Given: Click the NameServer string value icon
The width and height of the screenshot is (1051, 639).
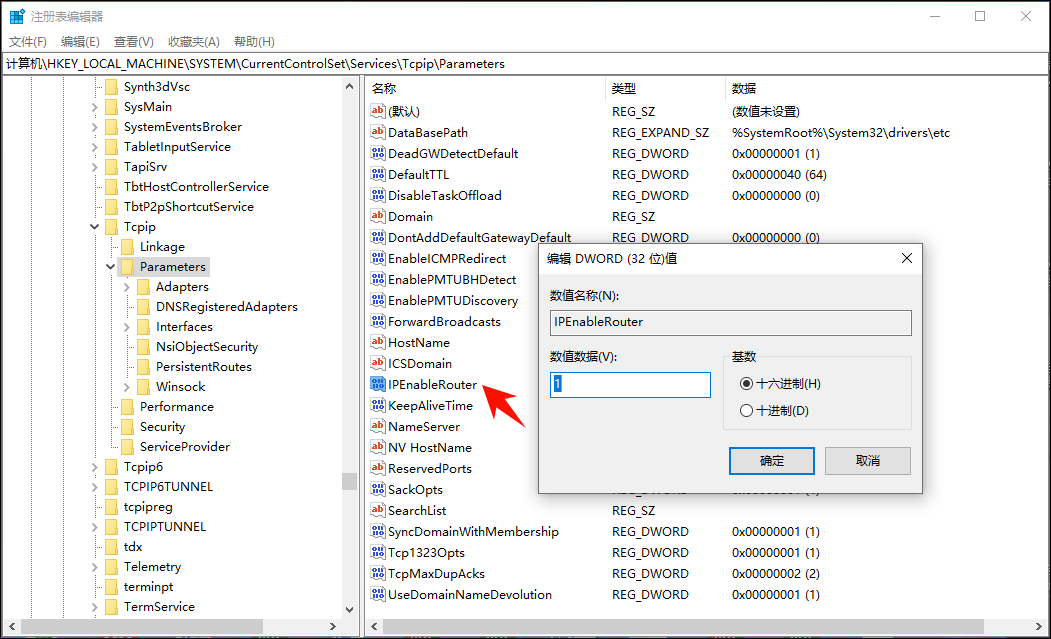Looking at the screenshot, I should point(378,426).
